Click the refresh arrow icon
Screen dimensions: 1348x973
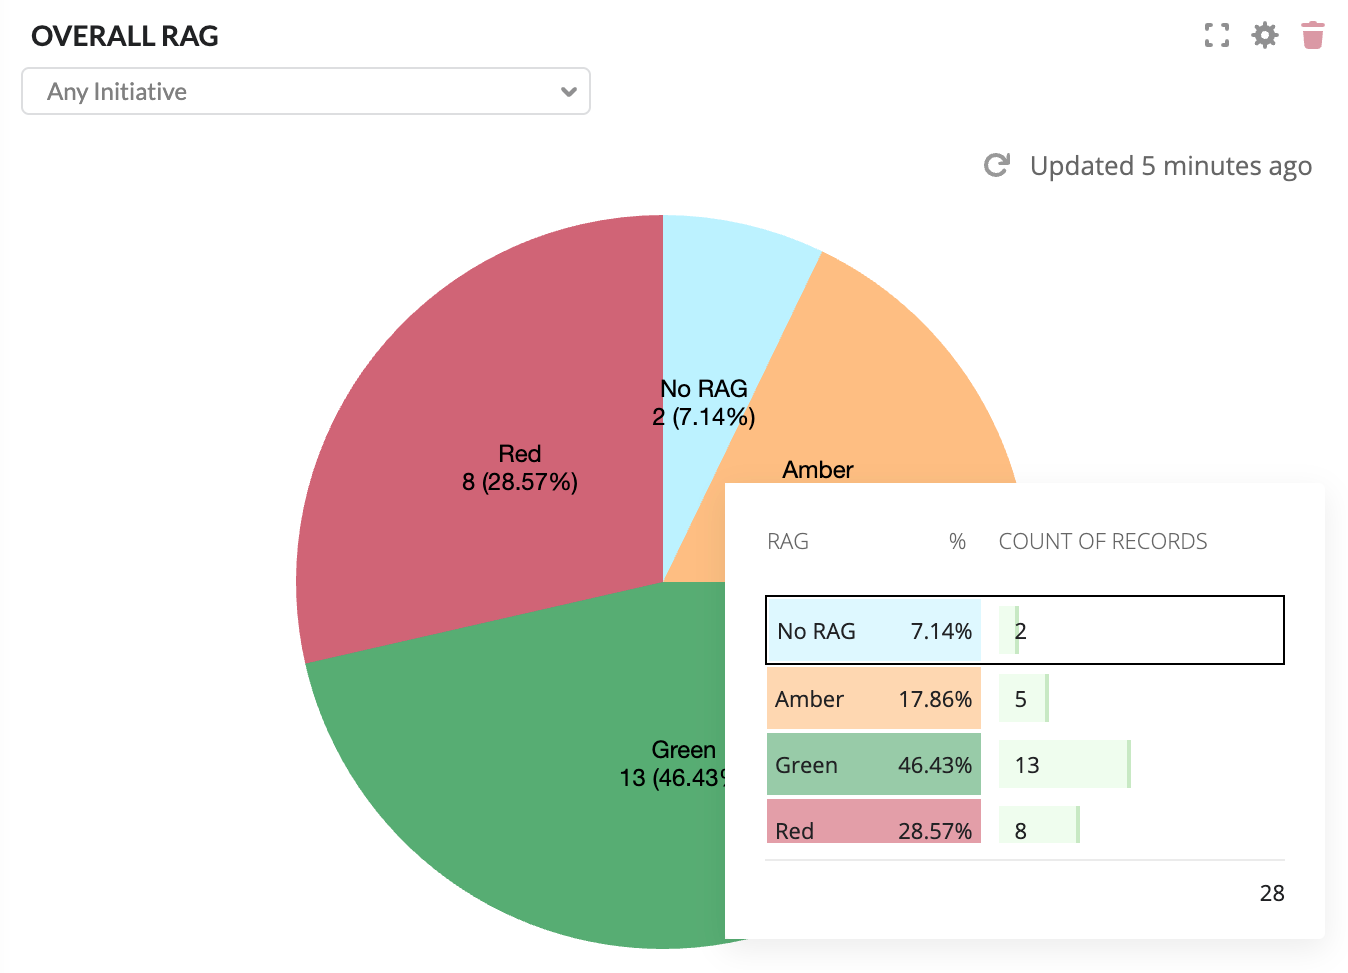(x=997, y=166)
